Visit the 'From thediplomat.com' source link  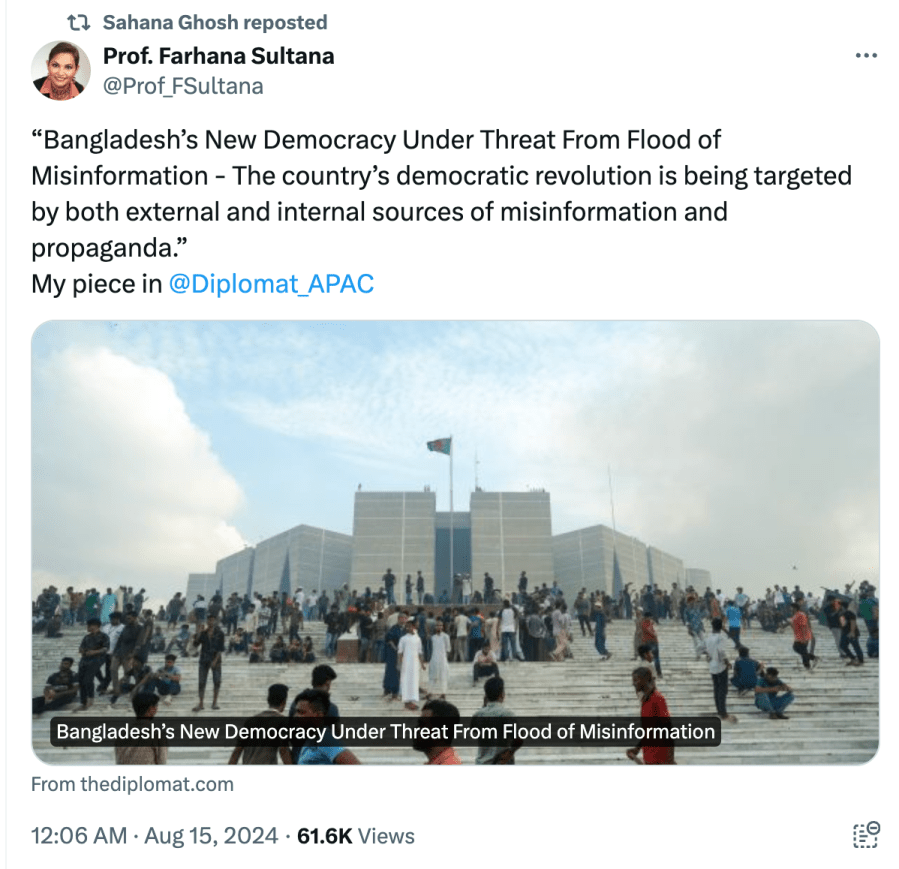(132, 784)
